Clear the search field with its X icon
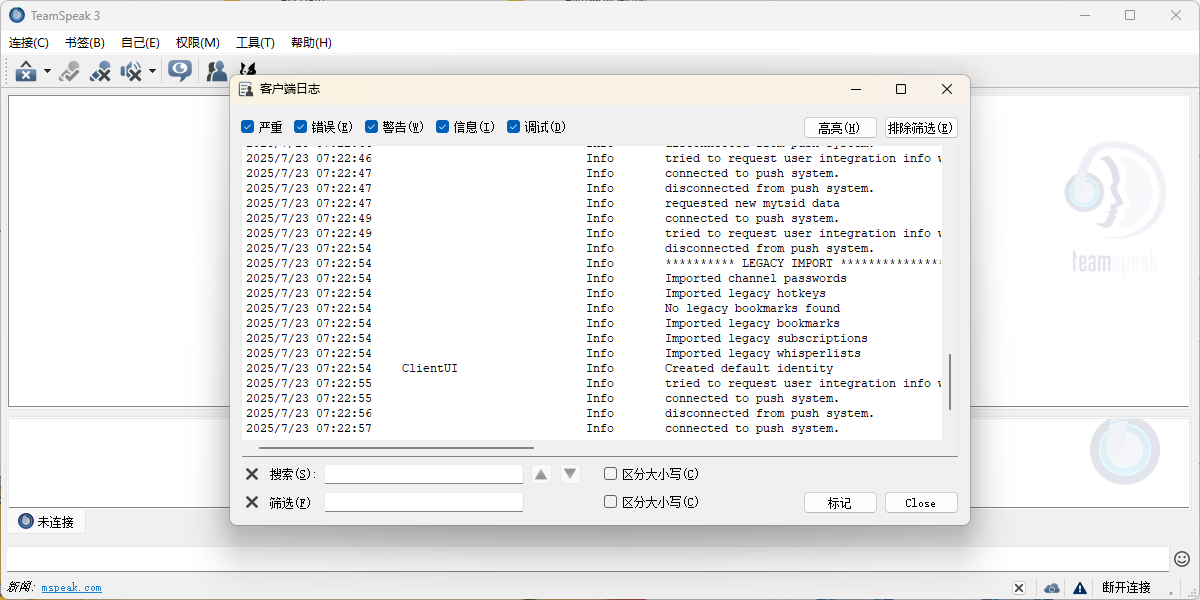Image resolution: width=1200 pixels, height=600 pixels. coord(252,474)
